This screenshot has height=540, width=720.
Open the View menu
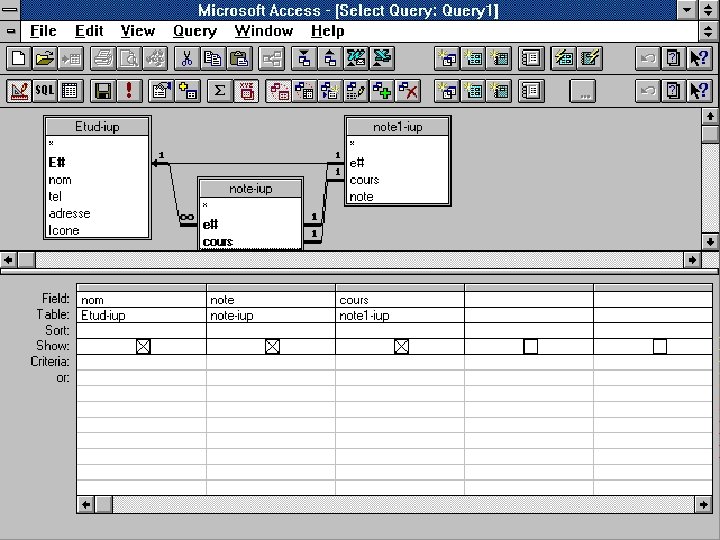(138, 31)
